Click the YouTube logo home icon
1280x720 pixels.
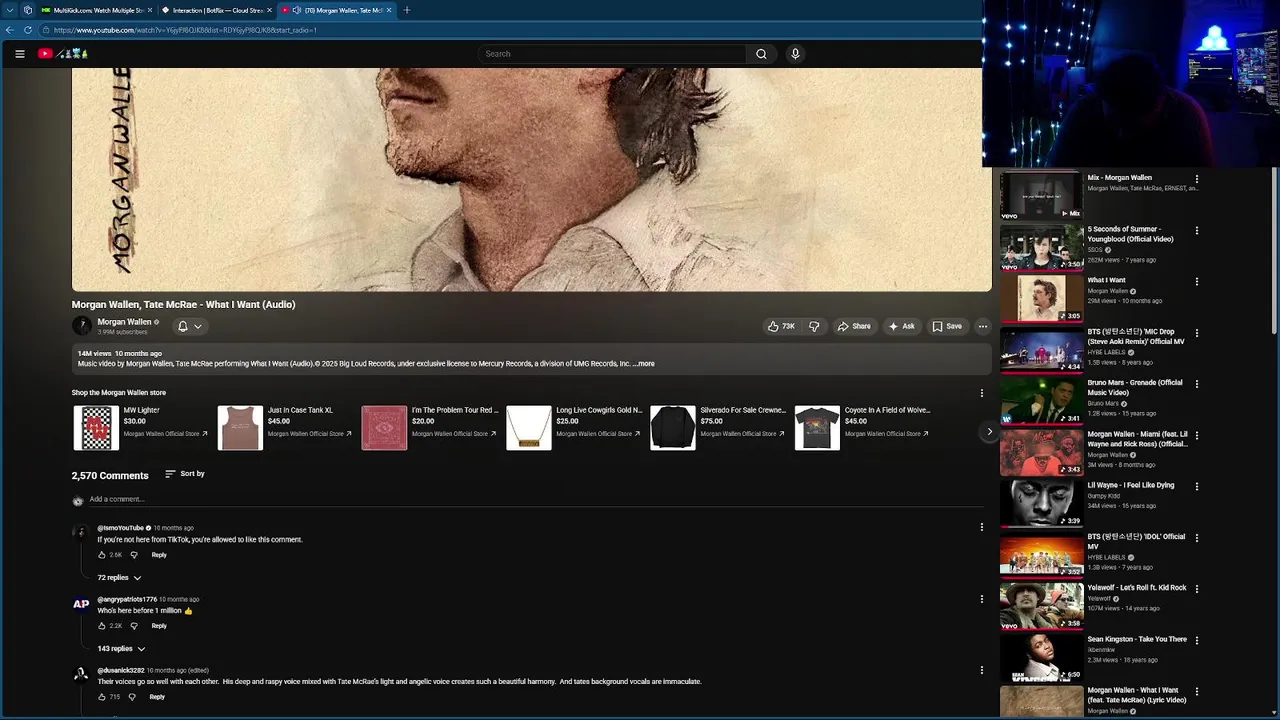pos(45,54)
